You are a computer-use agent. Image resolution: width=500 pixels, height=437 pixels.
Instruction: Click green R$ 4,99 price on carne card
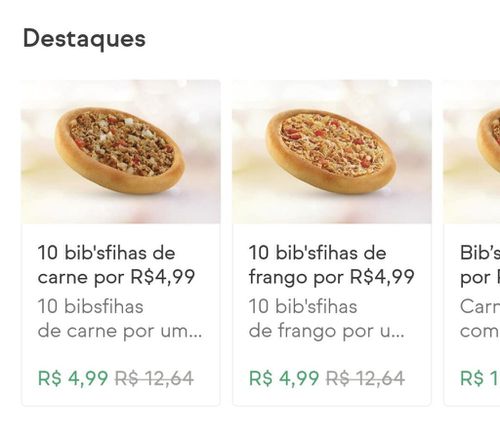[x=73, y=378]
